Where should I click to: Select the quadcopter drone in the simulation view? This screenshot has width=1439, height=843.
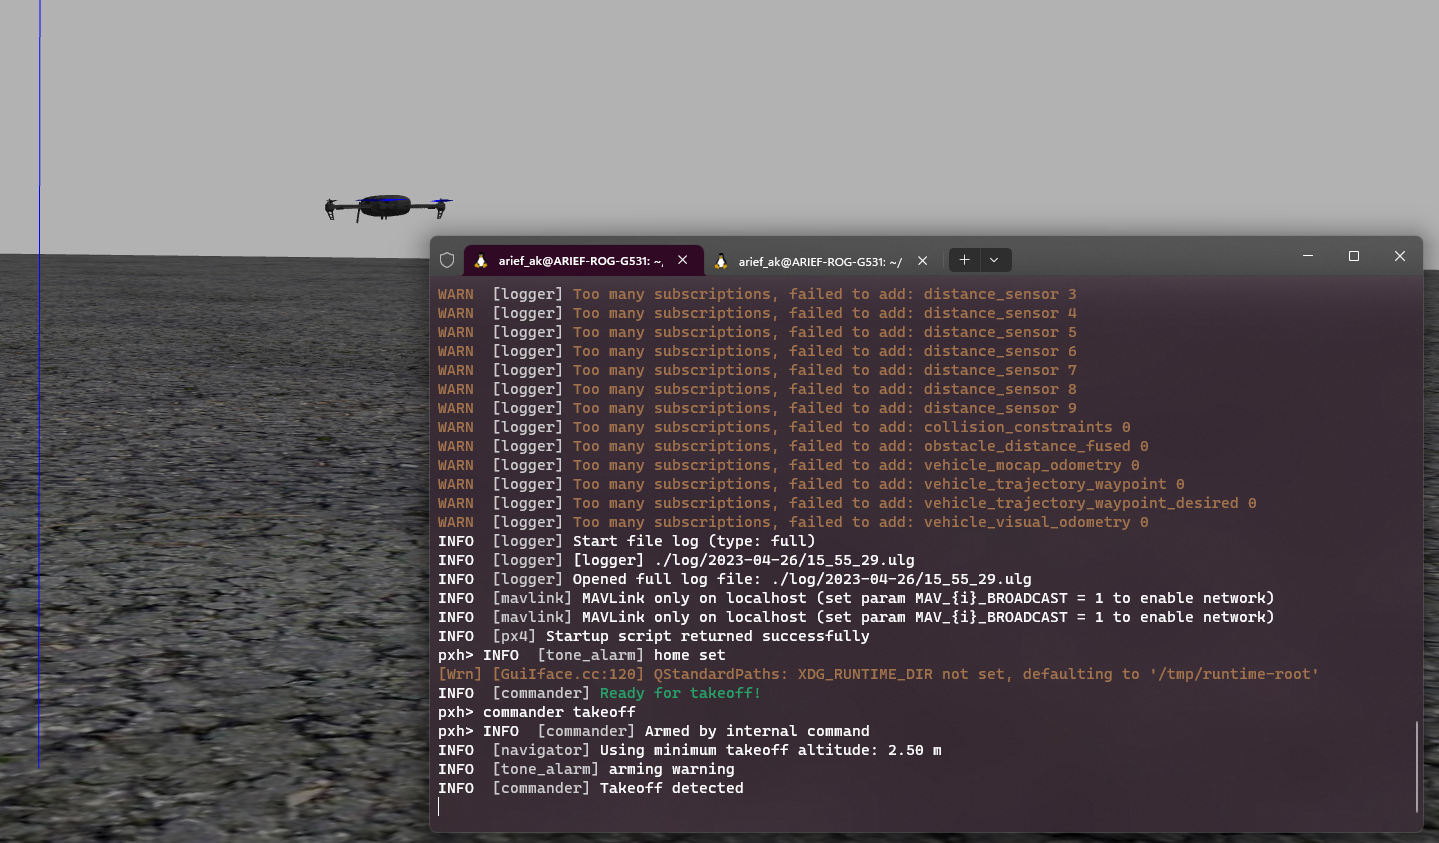pyautogui.click(x=387, y=205)
